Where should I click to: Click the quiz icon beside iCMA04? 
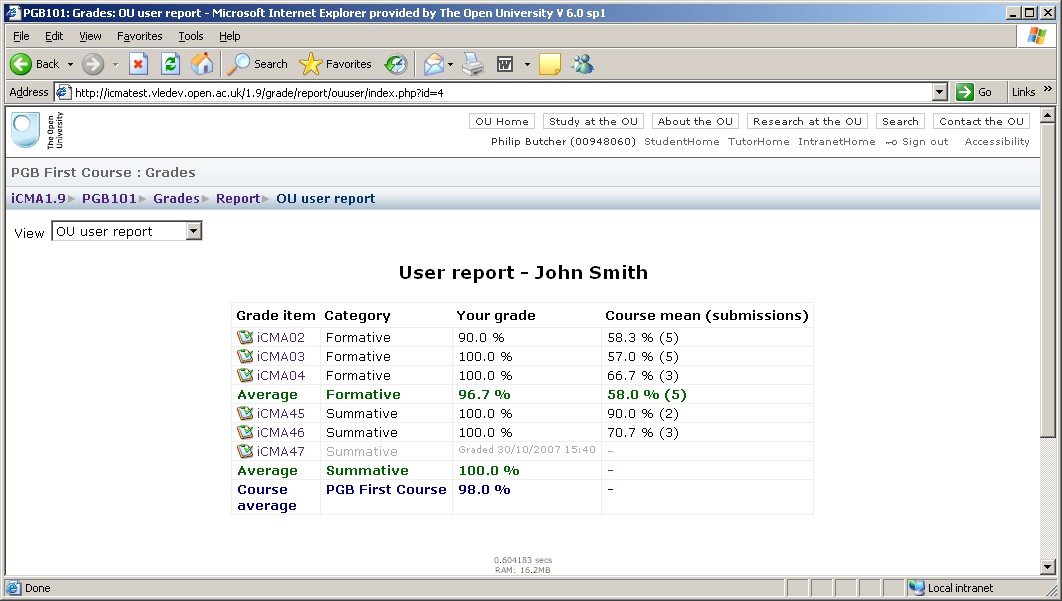pyautogui.click(x=245, y=375)
